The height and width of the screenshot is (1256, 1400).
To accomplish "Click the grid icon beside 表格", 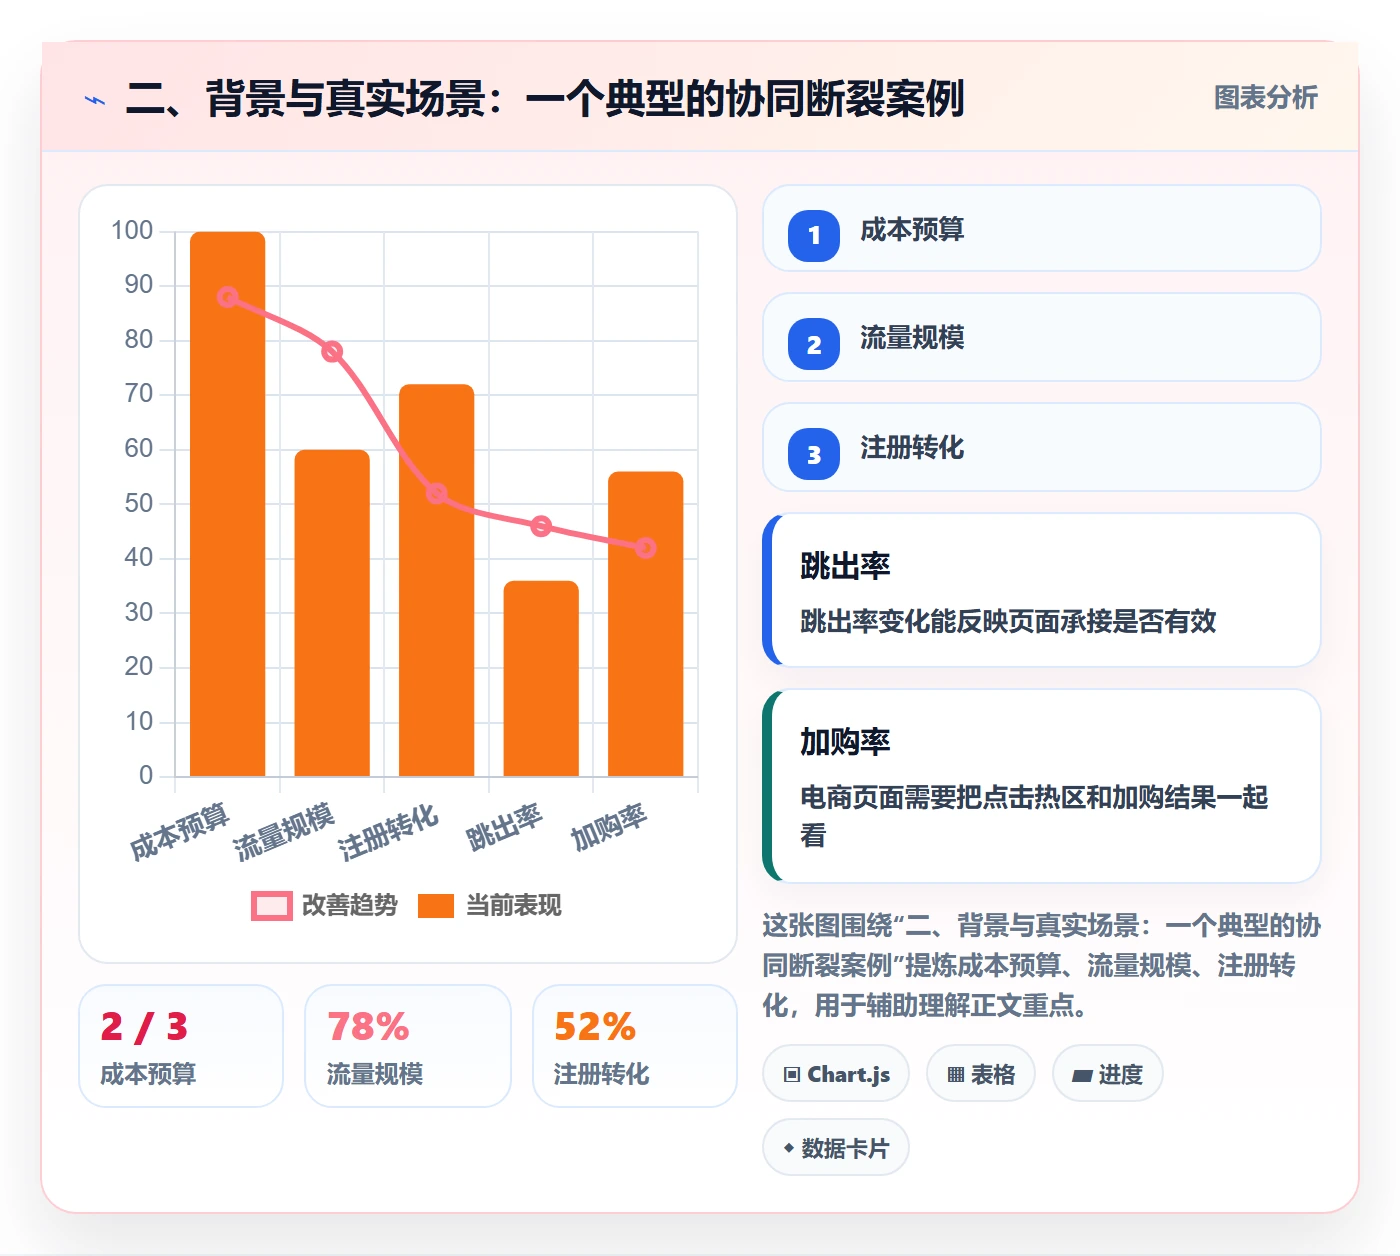I will click(956, 1075).
